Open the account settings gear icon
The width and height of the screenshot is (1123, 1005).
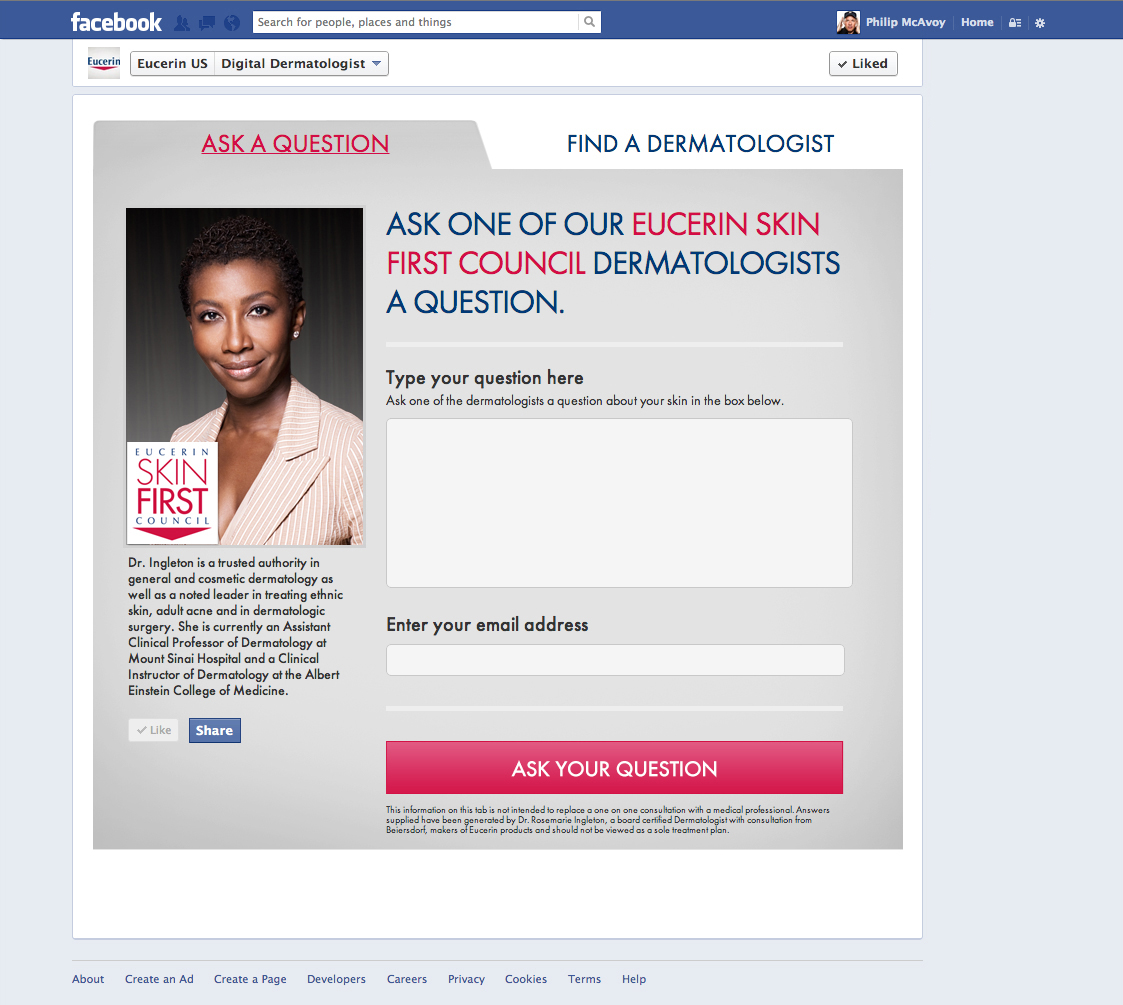[1040, 23]
